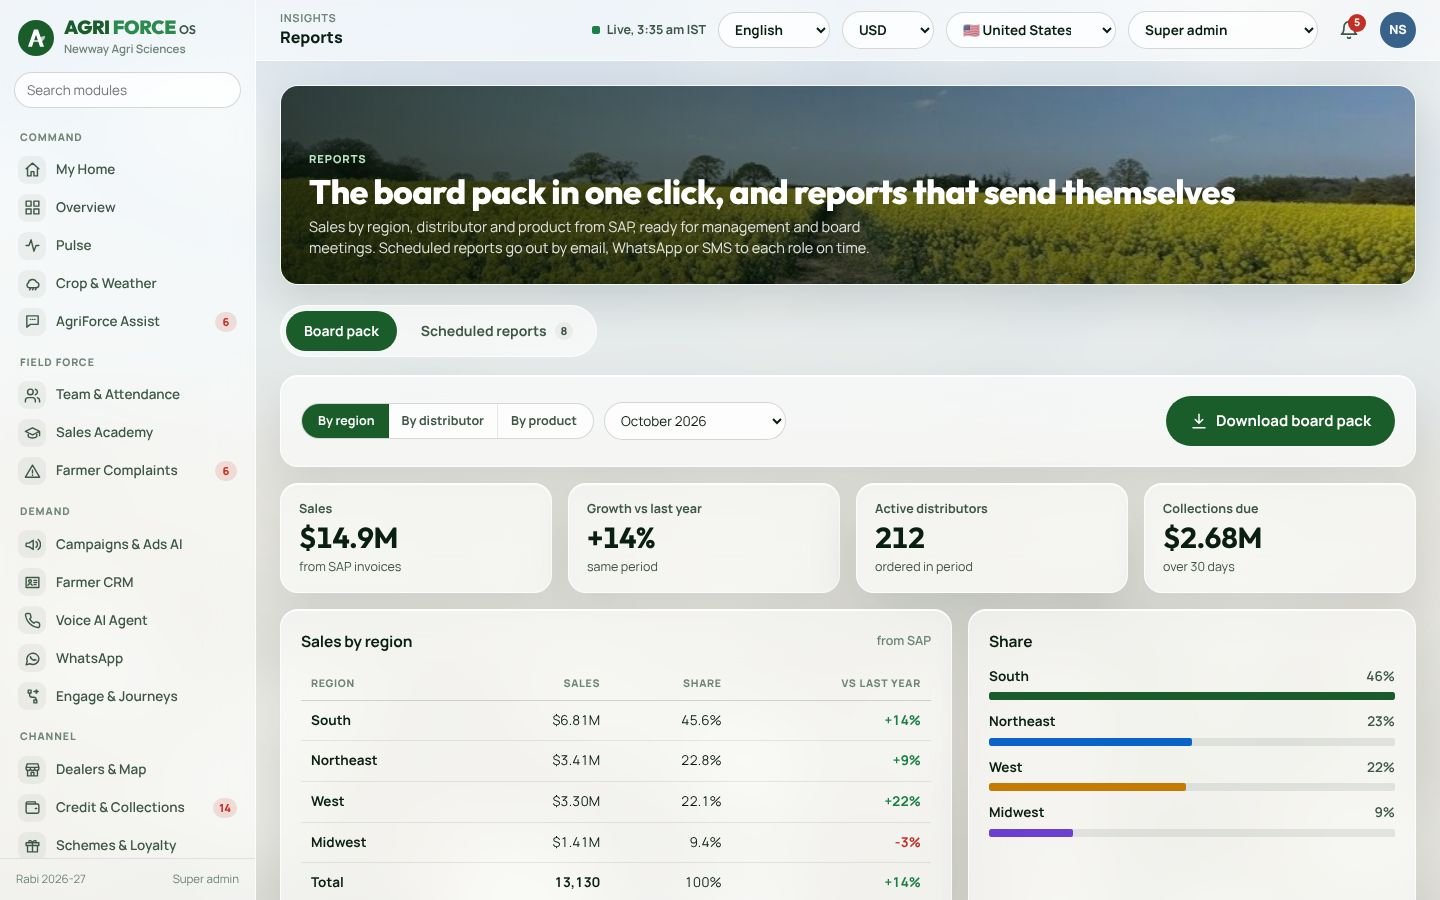Image resolution: width=1440 pixels, height=900 pixels.
Task: Switch to By product view
Action: tap(544, 421)
